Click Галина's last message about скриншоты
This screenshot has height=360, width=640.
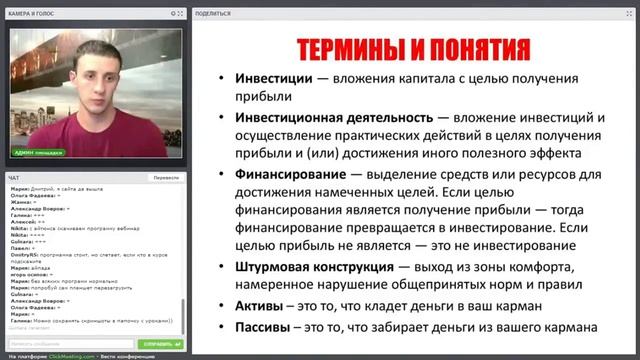92,321
